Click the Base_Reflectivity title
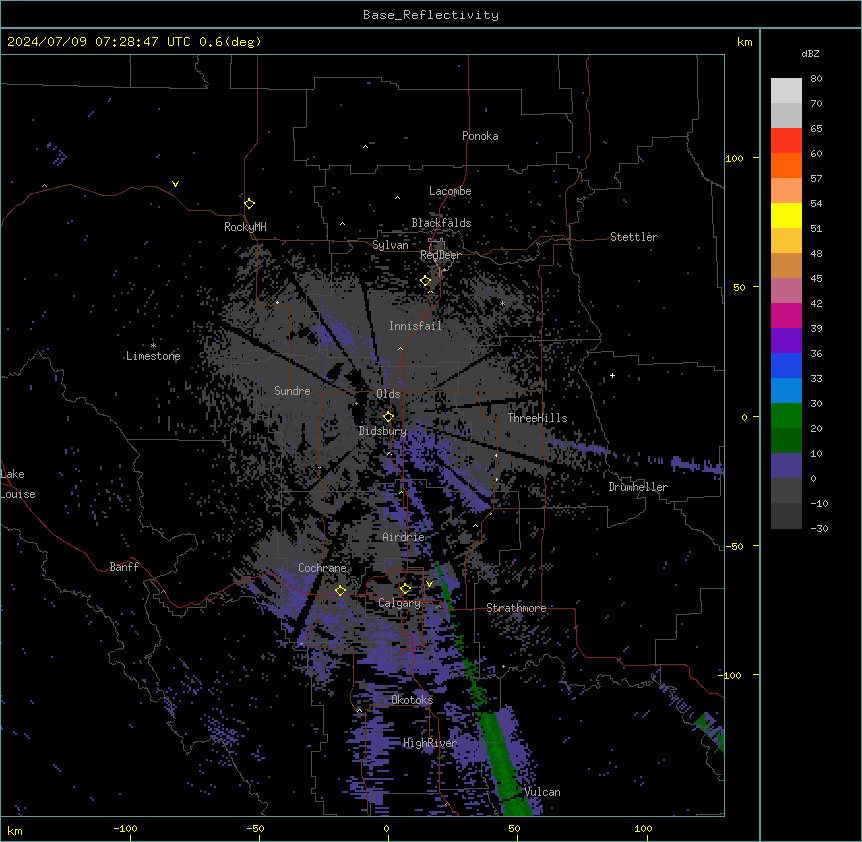 pos(431,15)
